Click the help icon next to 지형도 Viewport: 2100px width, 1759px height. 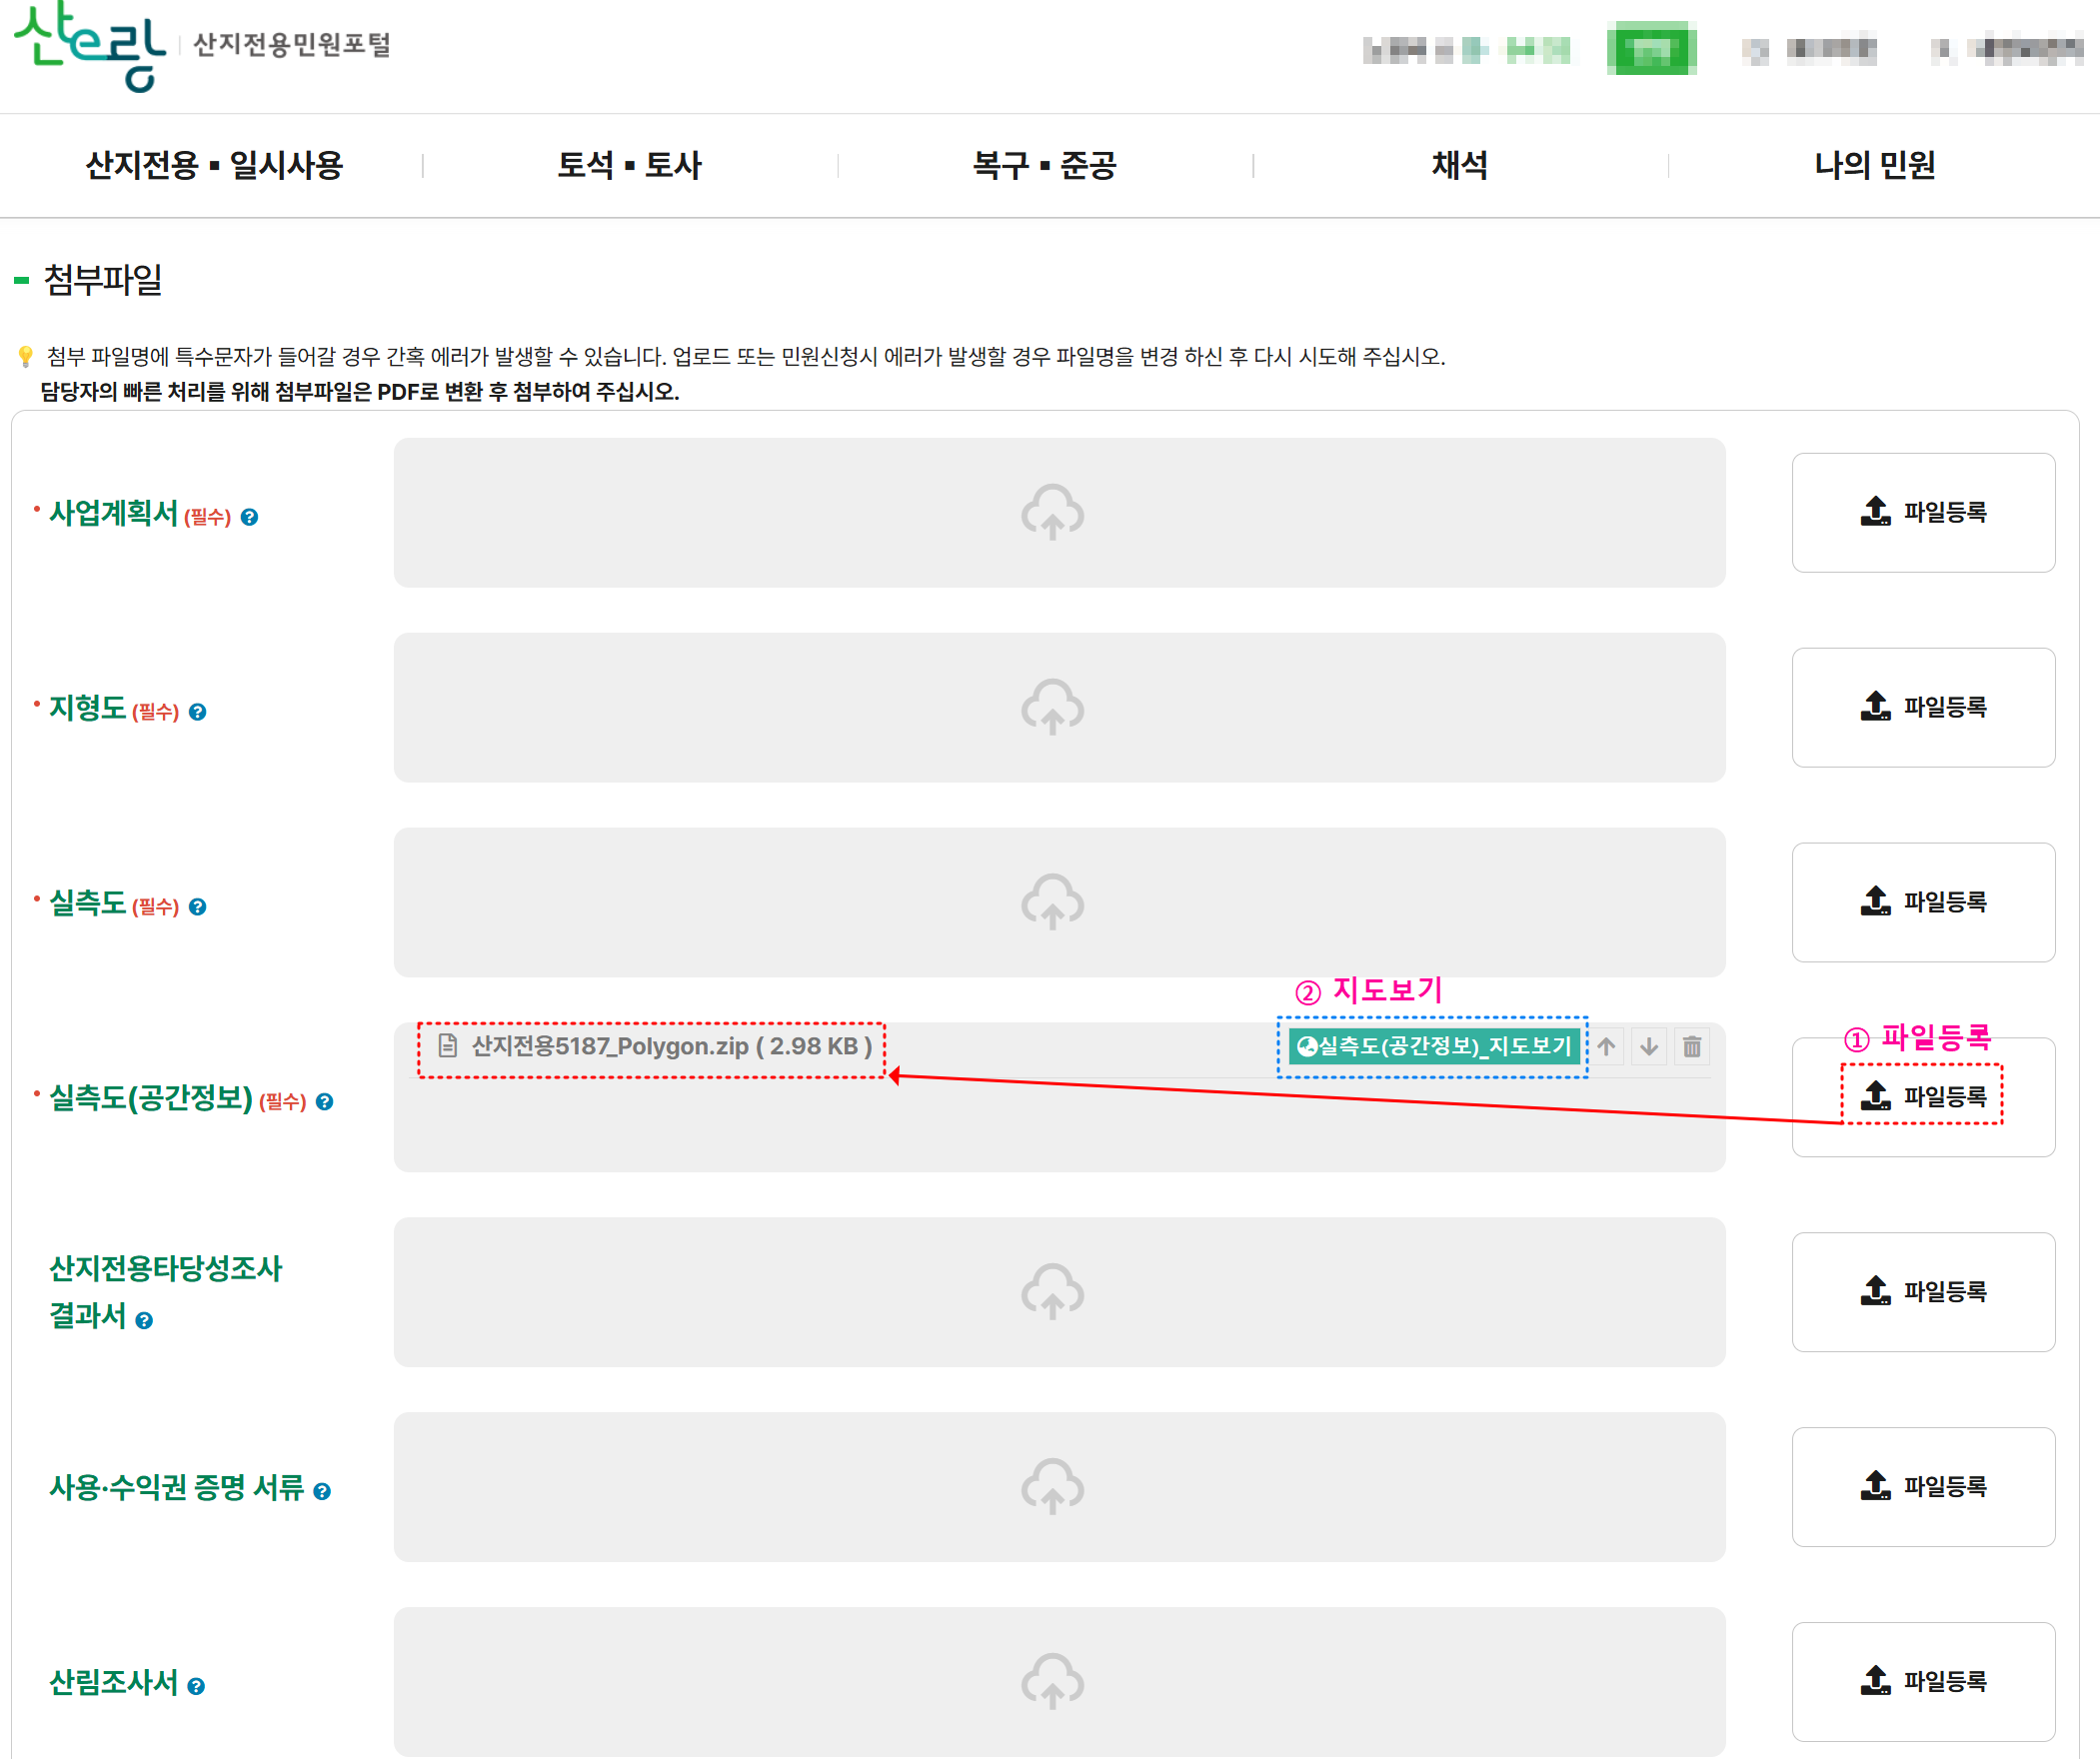[199, 712]
